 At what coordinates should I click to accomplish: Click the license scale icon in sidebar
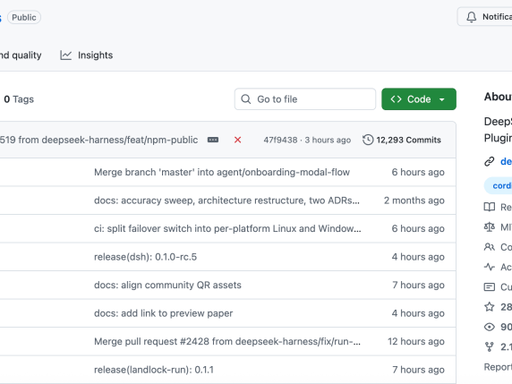coord(489,227)
